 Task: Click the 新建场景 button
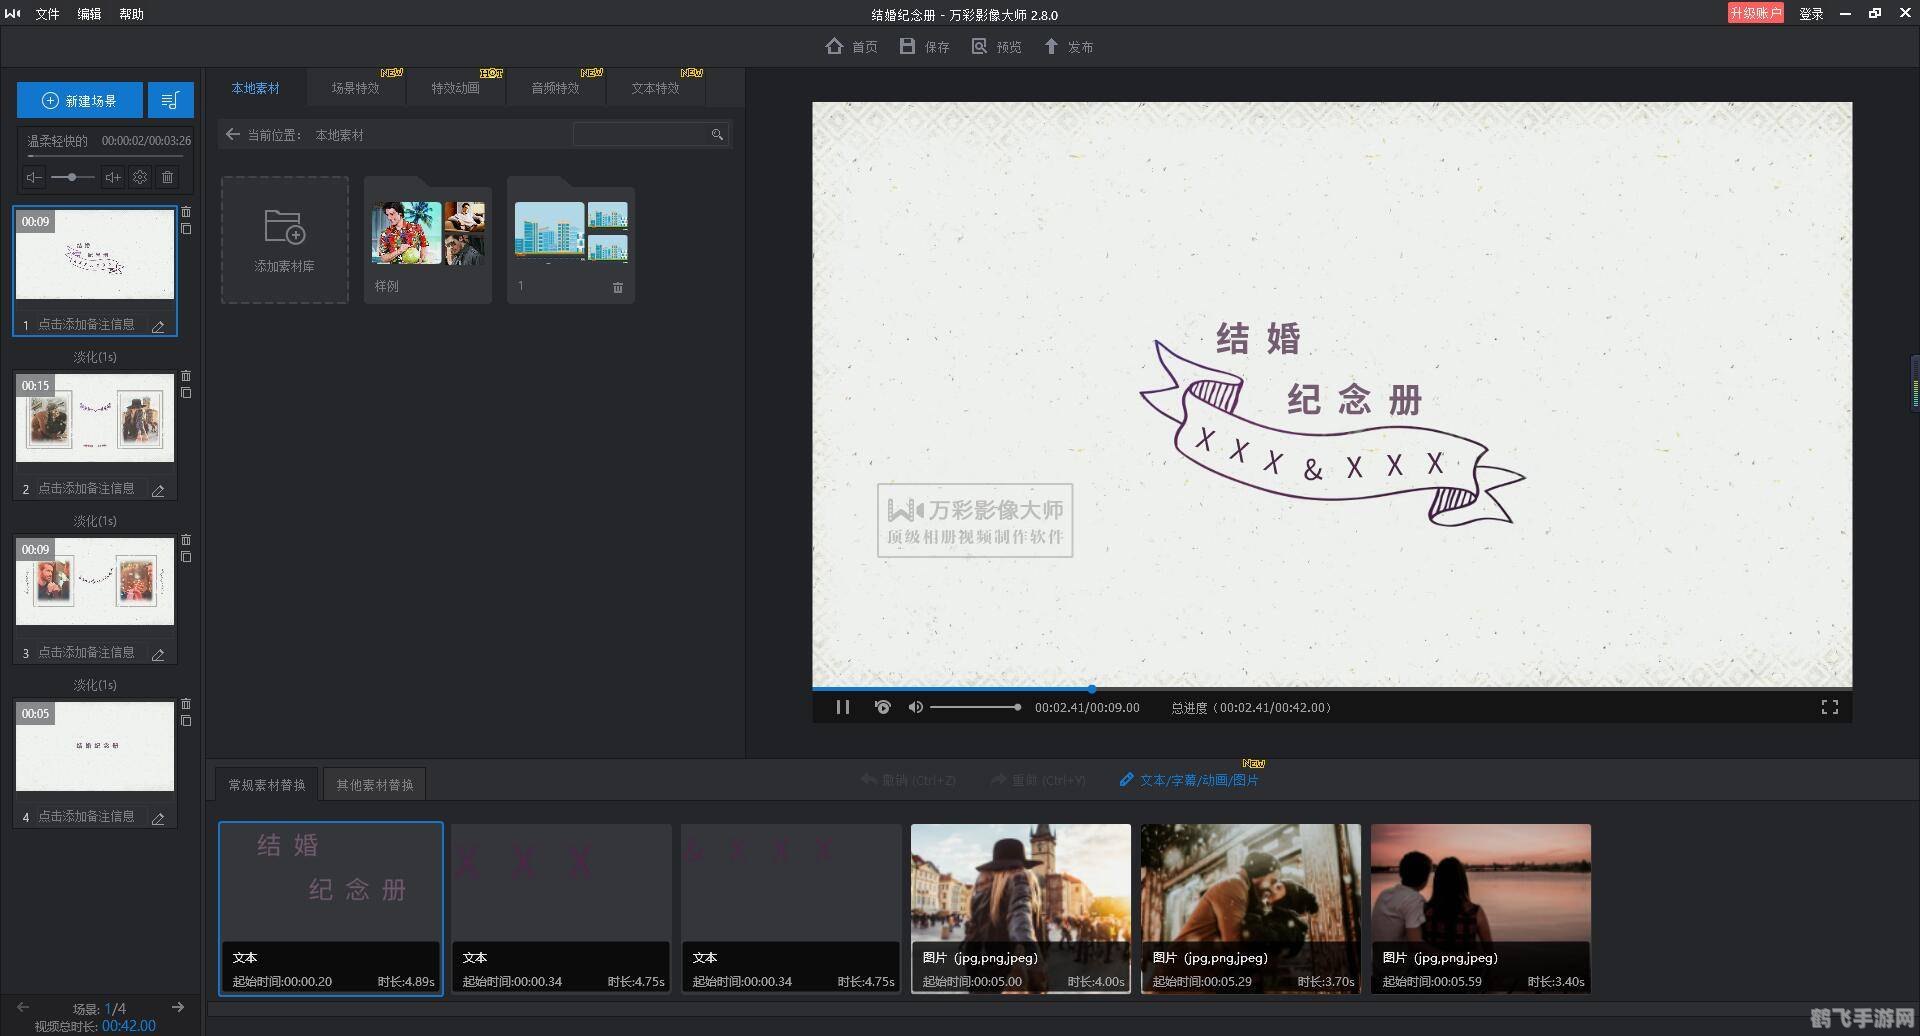(x=80, y=100)
